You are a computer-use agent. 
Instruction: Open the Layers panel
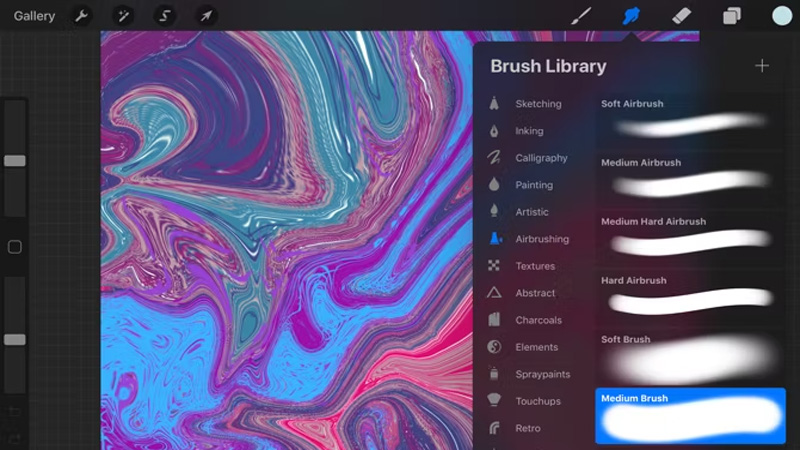(x=732, y=16)
